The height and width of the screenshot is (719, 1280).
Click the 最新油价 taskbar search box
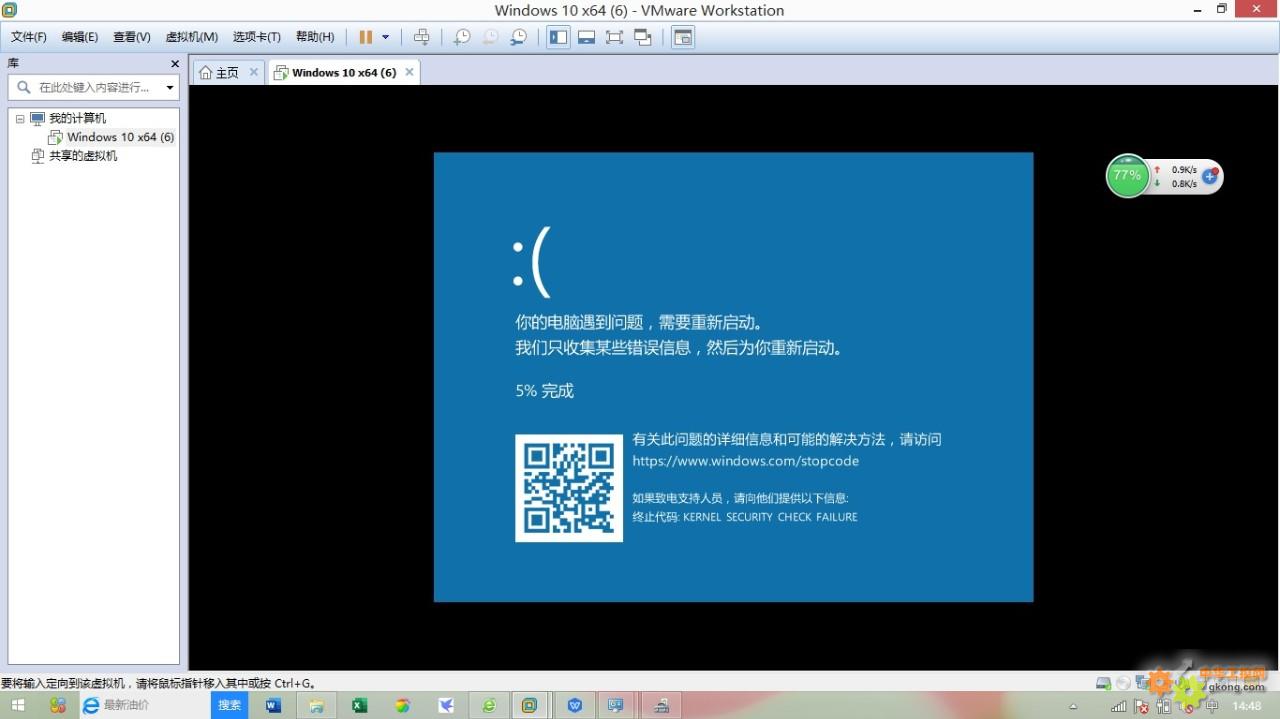pyautogui.click(x=155, y=705)
